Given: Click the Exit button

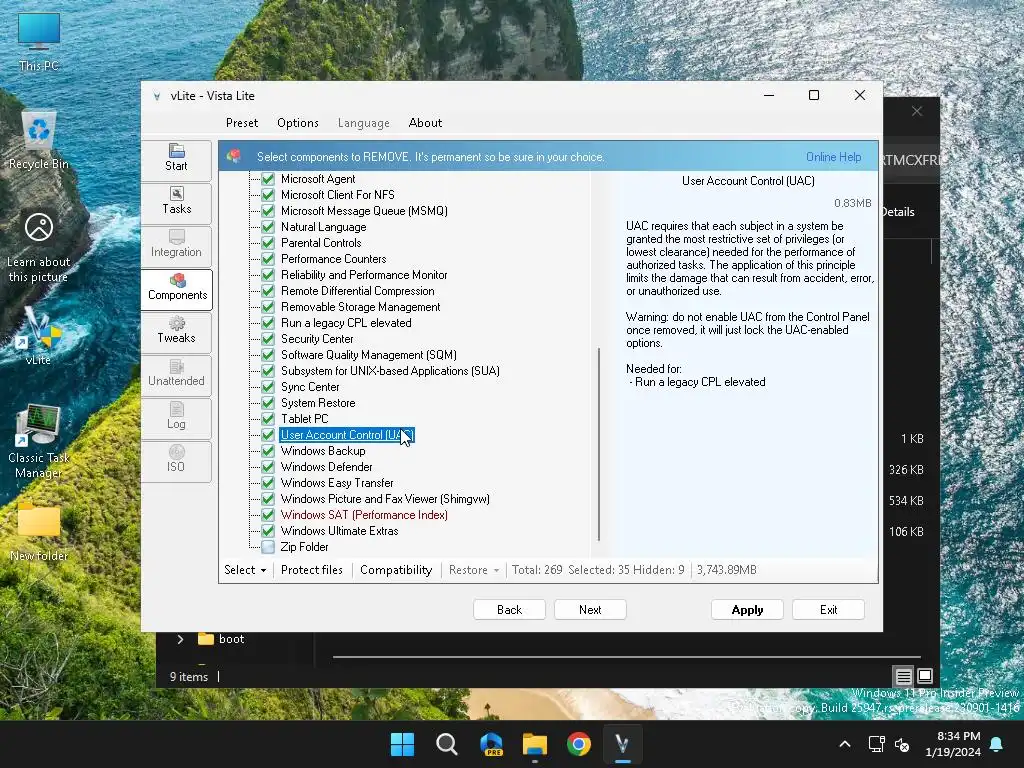Looking at the screenshot, I should click(828, 609).
